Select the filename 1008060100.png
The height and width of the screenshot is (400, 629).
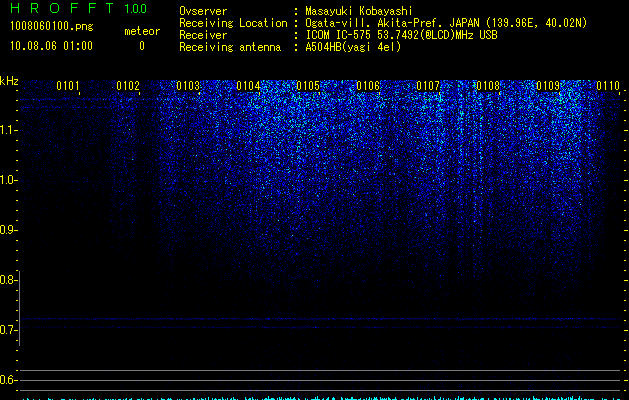[52, 27]
